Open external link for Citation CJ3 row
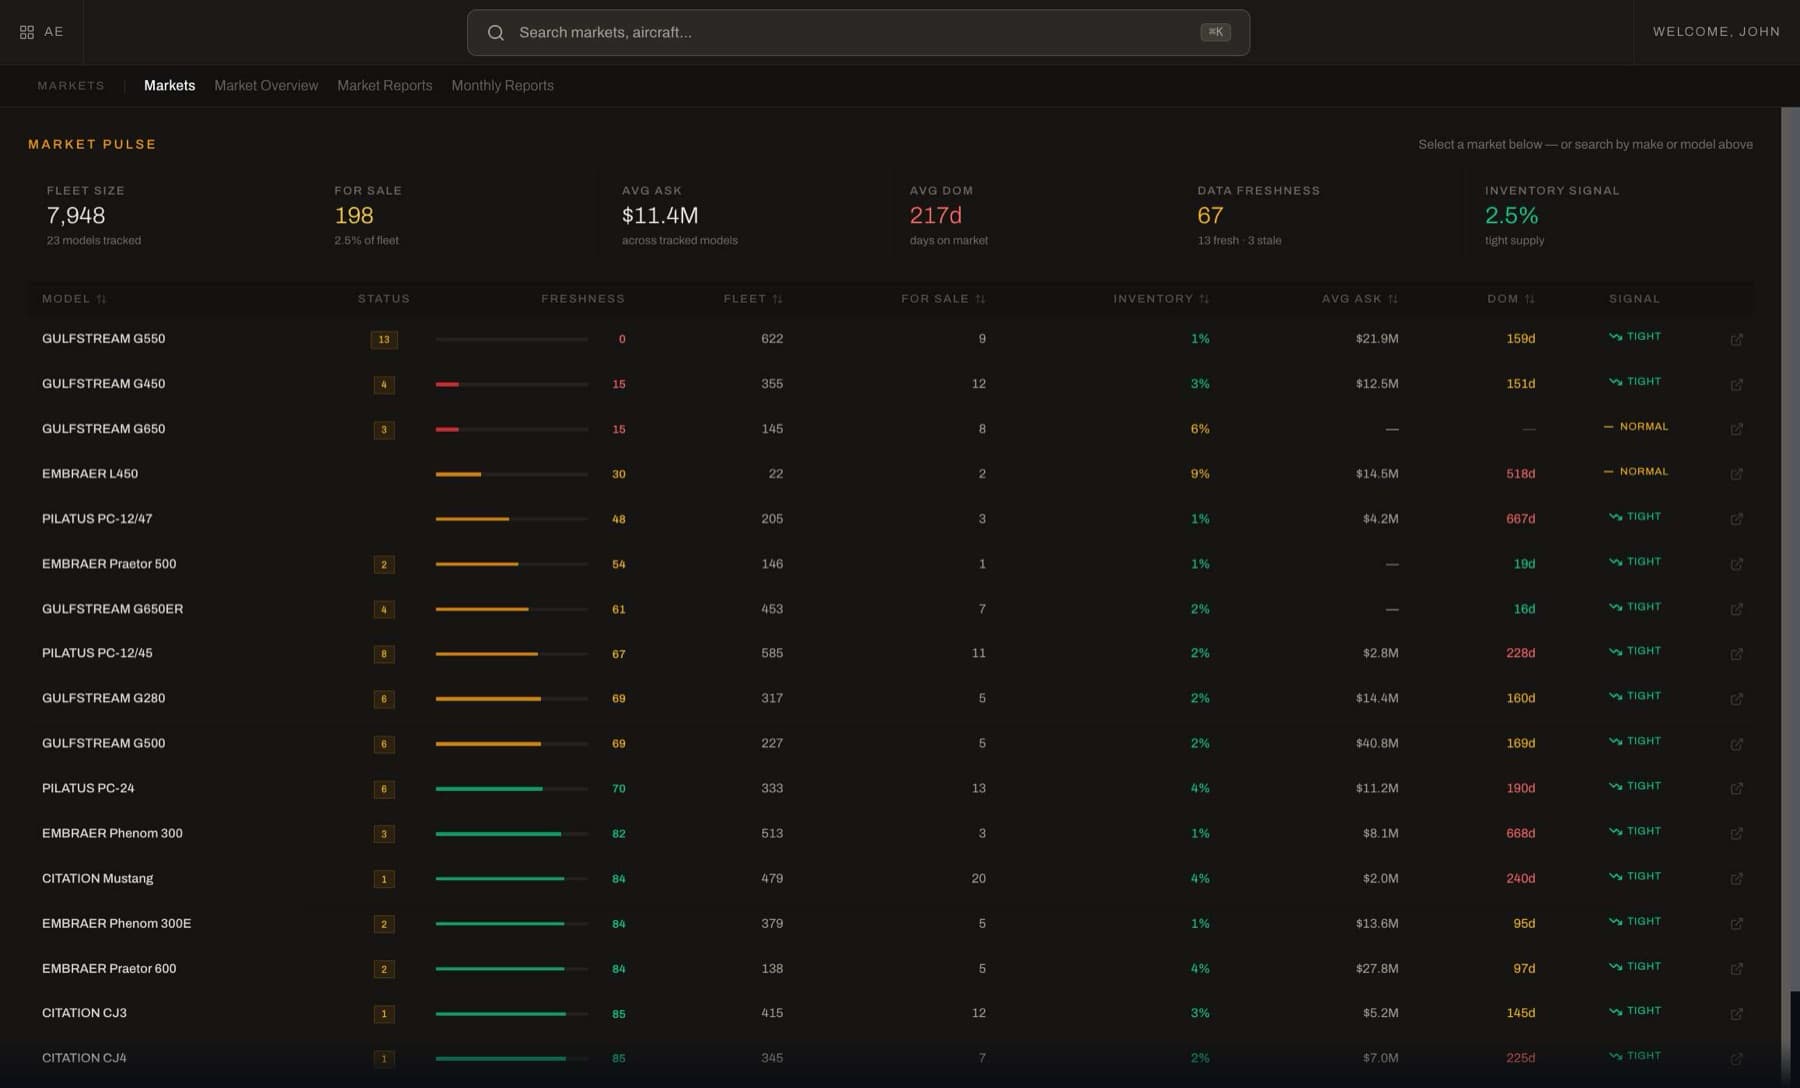The image size is (1800, 1088). pos(1737,1014)
